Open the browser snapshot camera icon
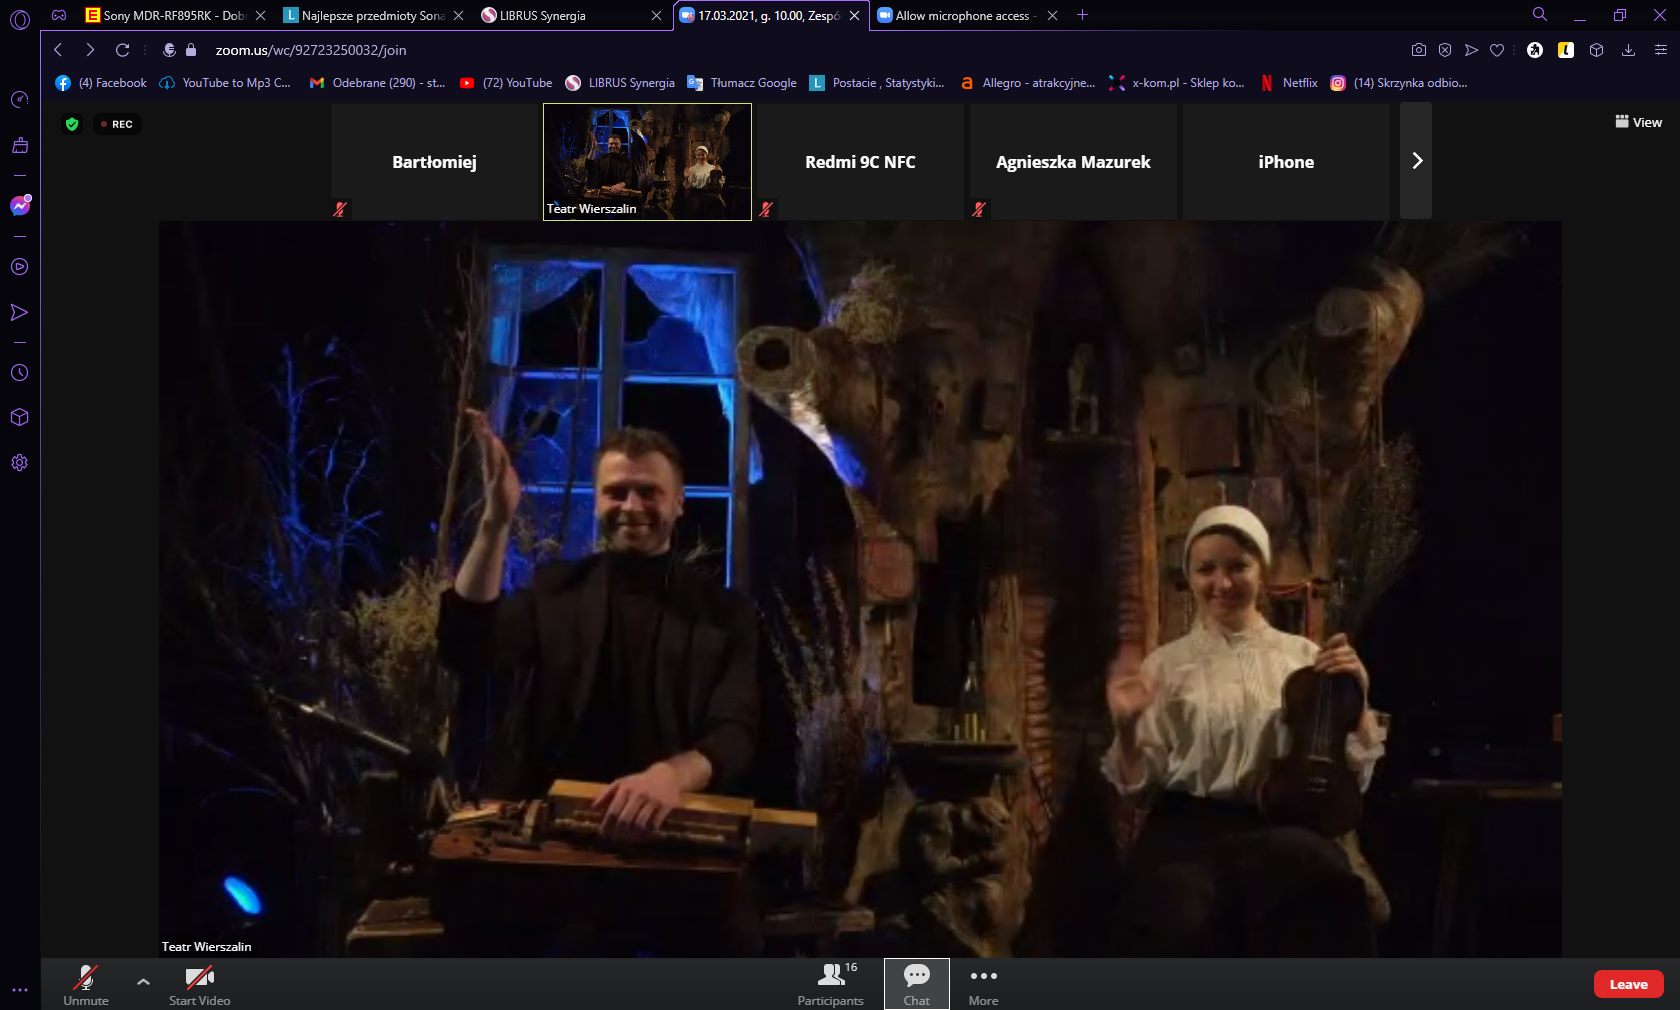 pyautogui.click(x=1418, y=50)
